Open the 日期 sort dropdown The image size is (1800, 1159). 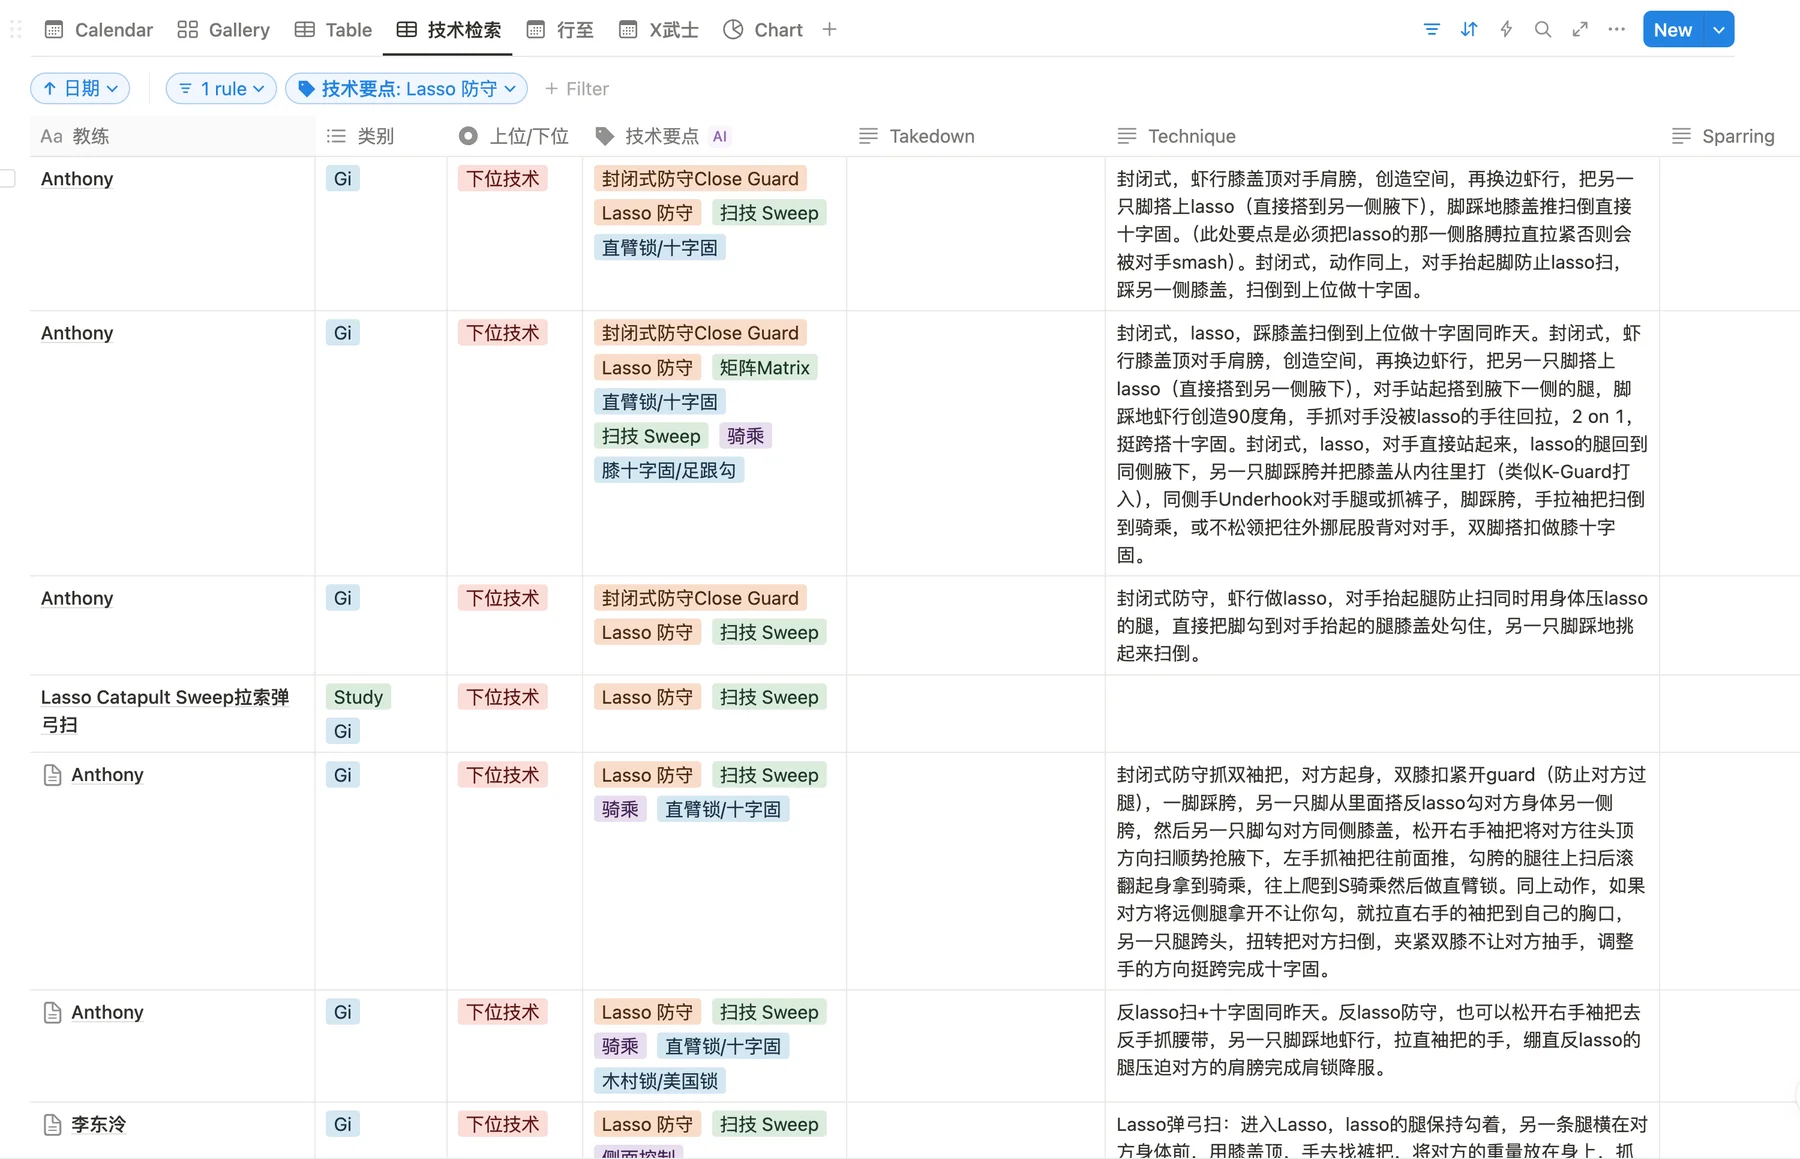tap(80, 89)
